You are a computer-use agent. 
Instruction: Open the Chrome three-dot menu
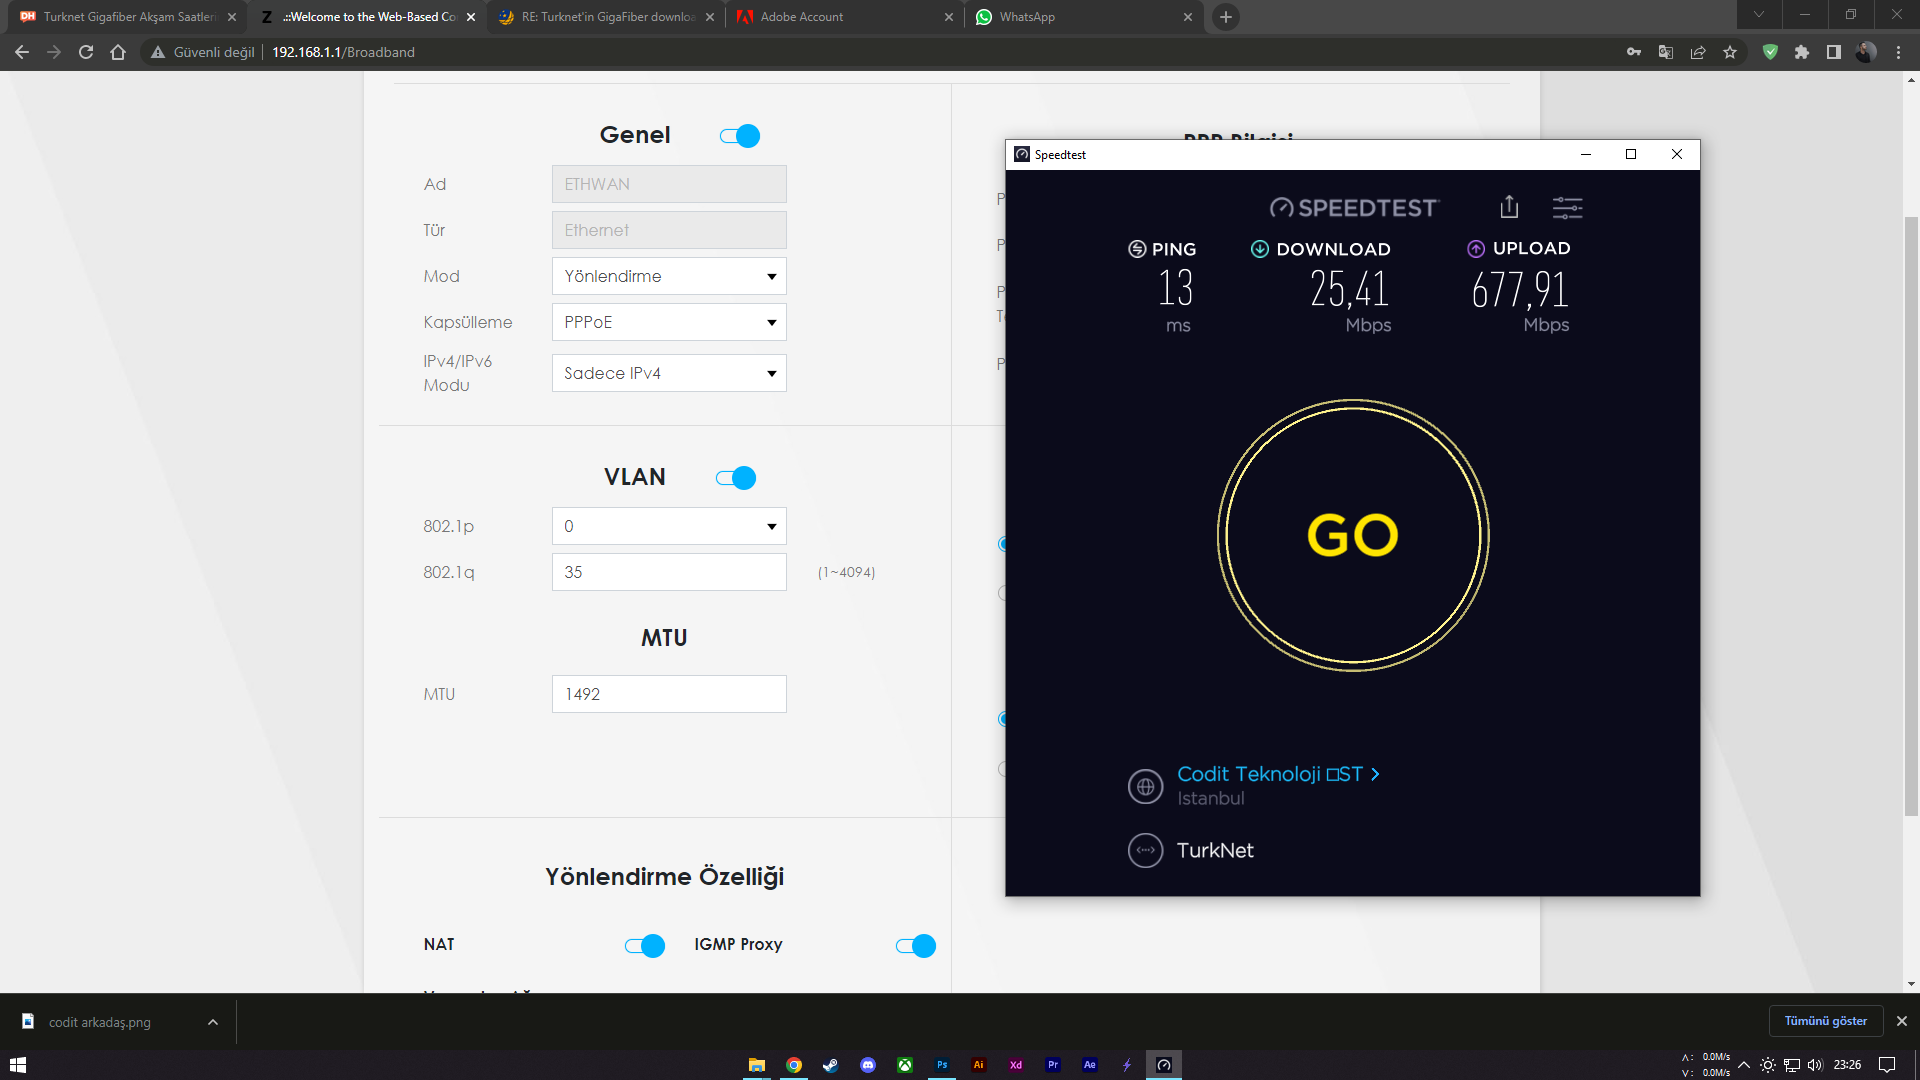click(1898, 52)
